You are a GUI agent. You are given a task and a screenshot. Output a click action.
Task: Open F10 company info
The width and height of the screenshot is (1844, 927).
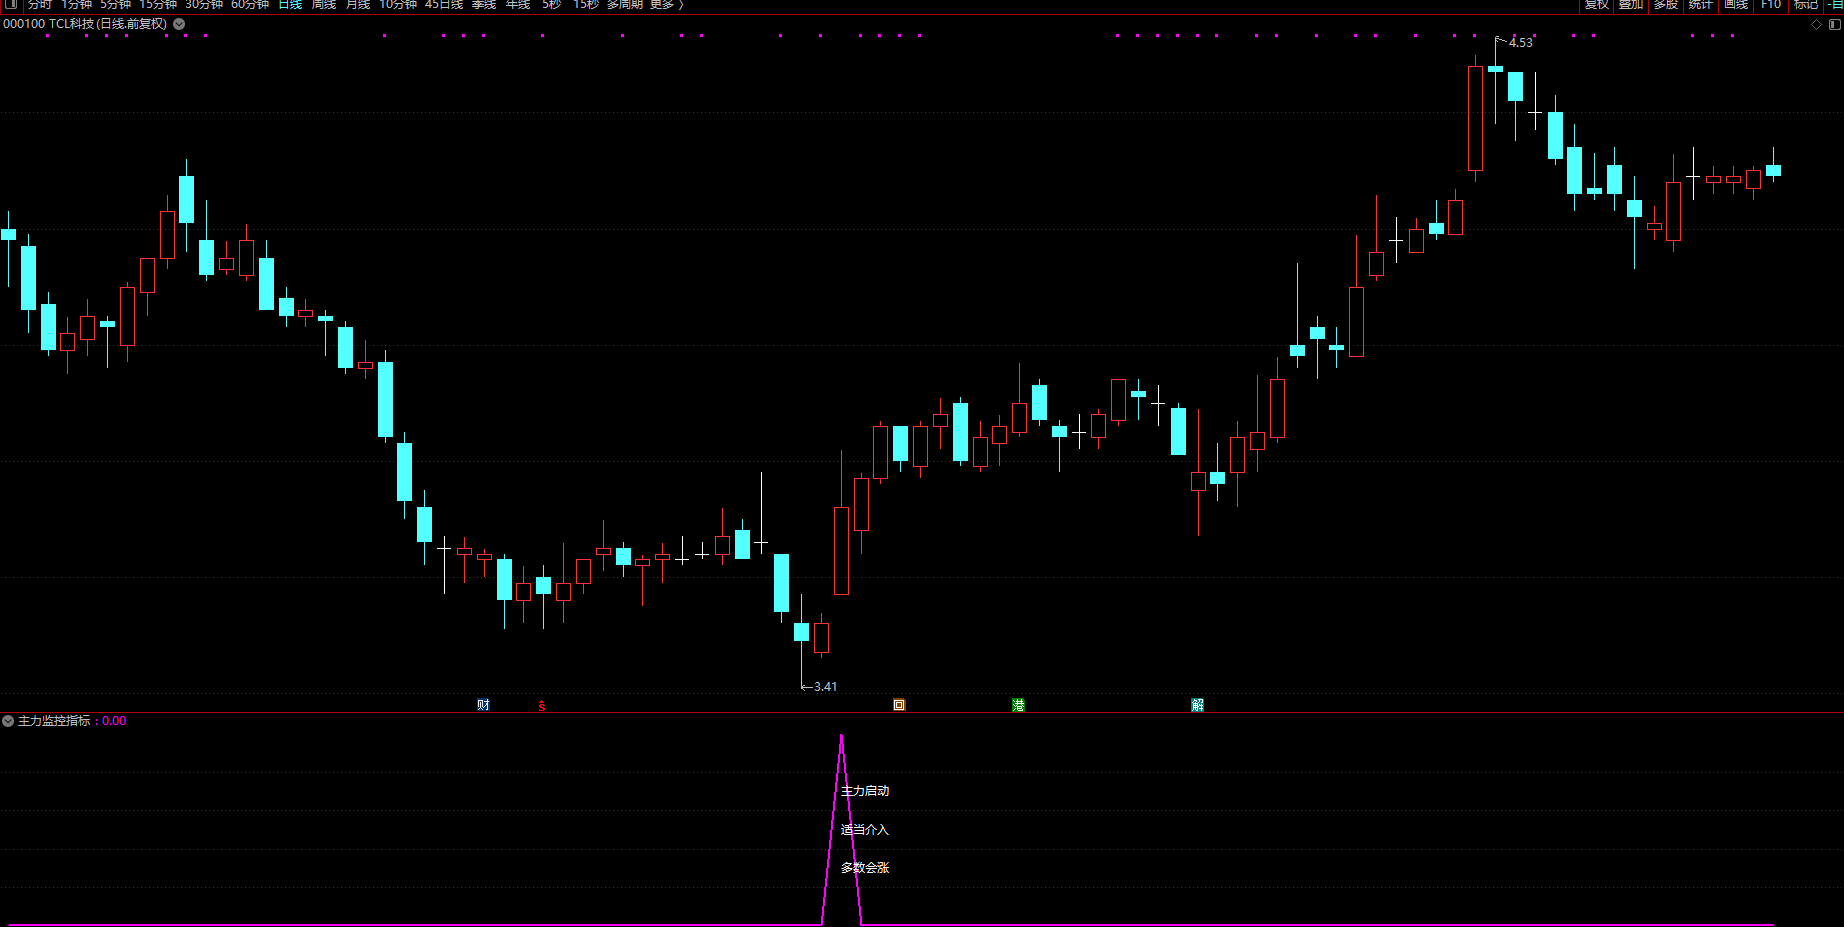[x=1771, y=4]
